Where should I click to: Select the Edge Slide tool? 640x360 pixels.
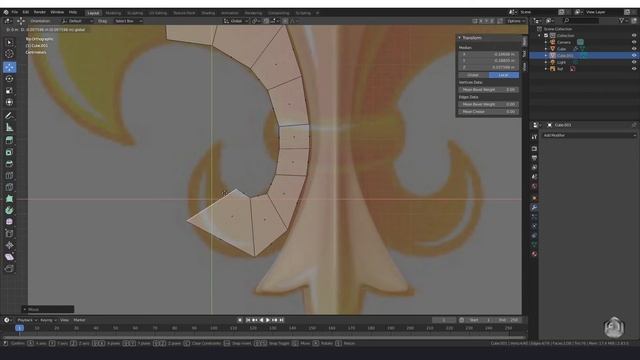click(9, 234)
